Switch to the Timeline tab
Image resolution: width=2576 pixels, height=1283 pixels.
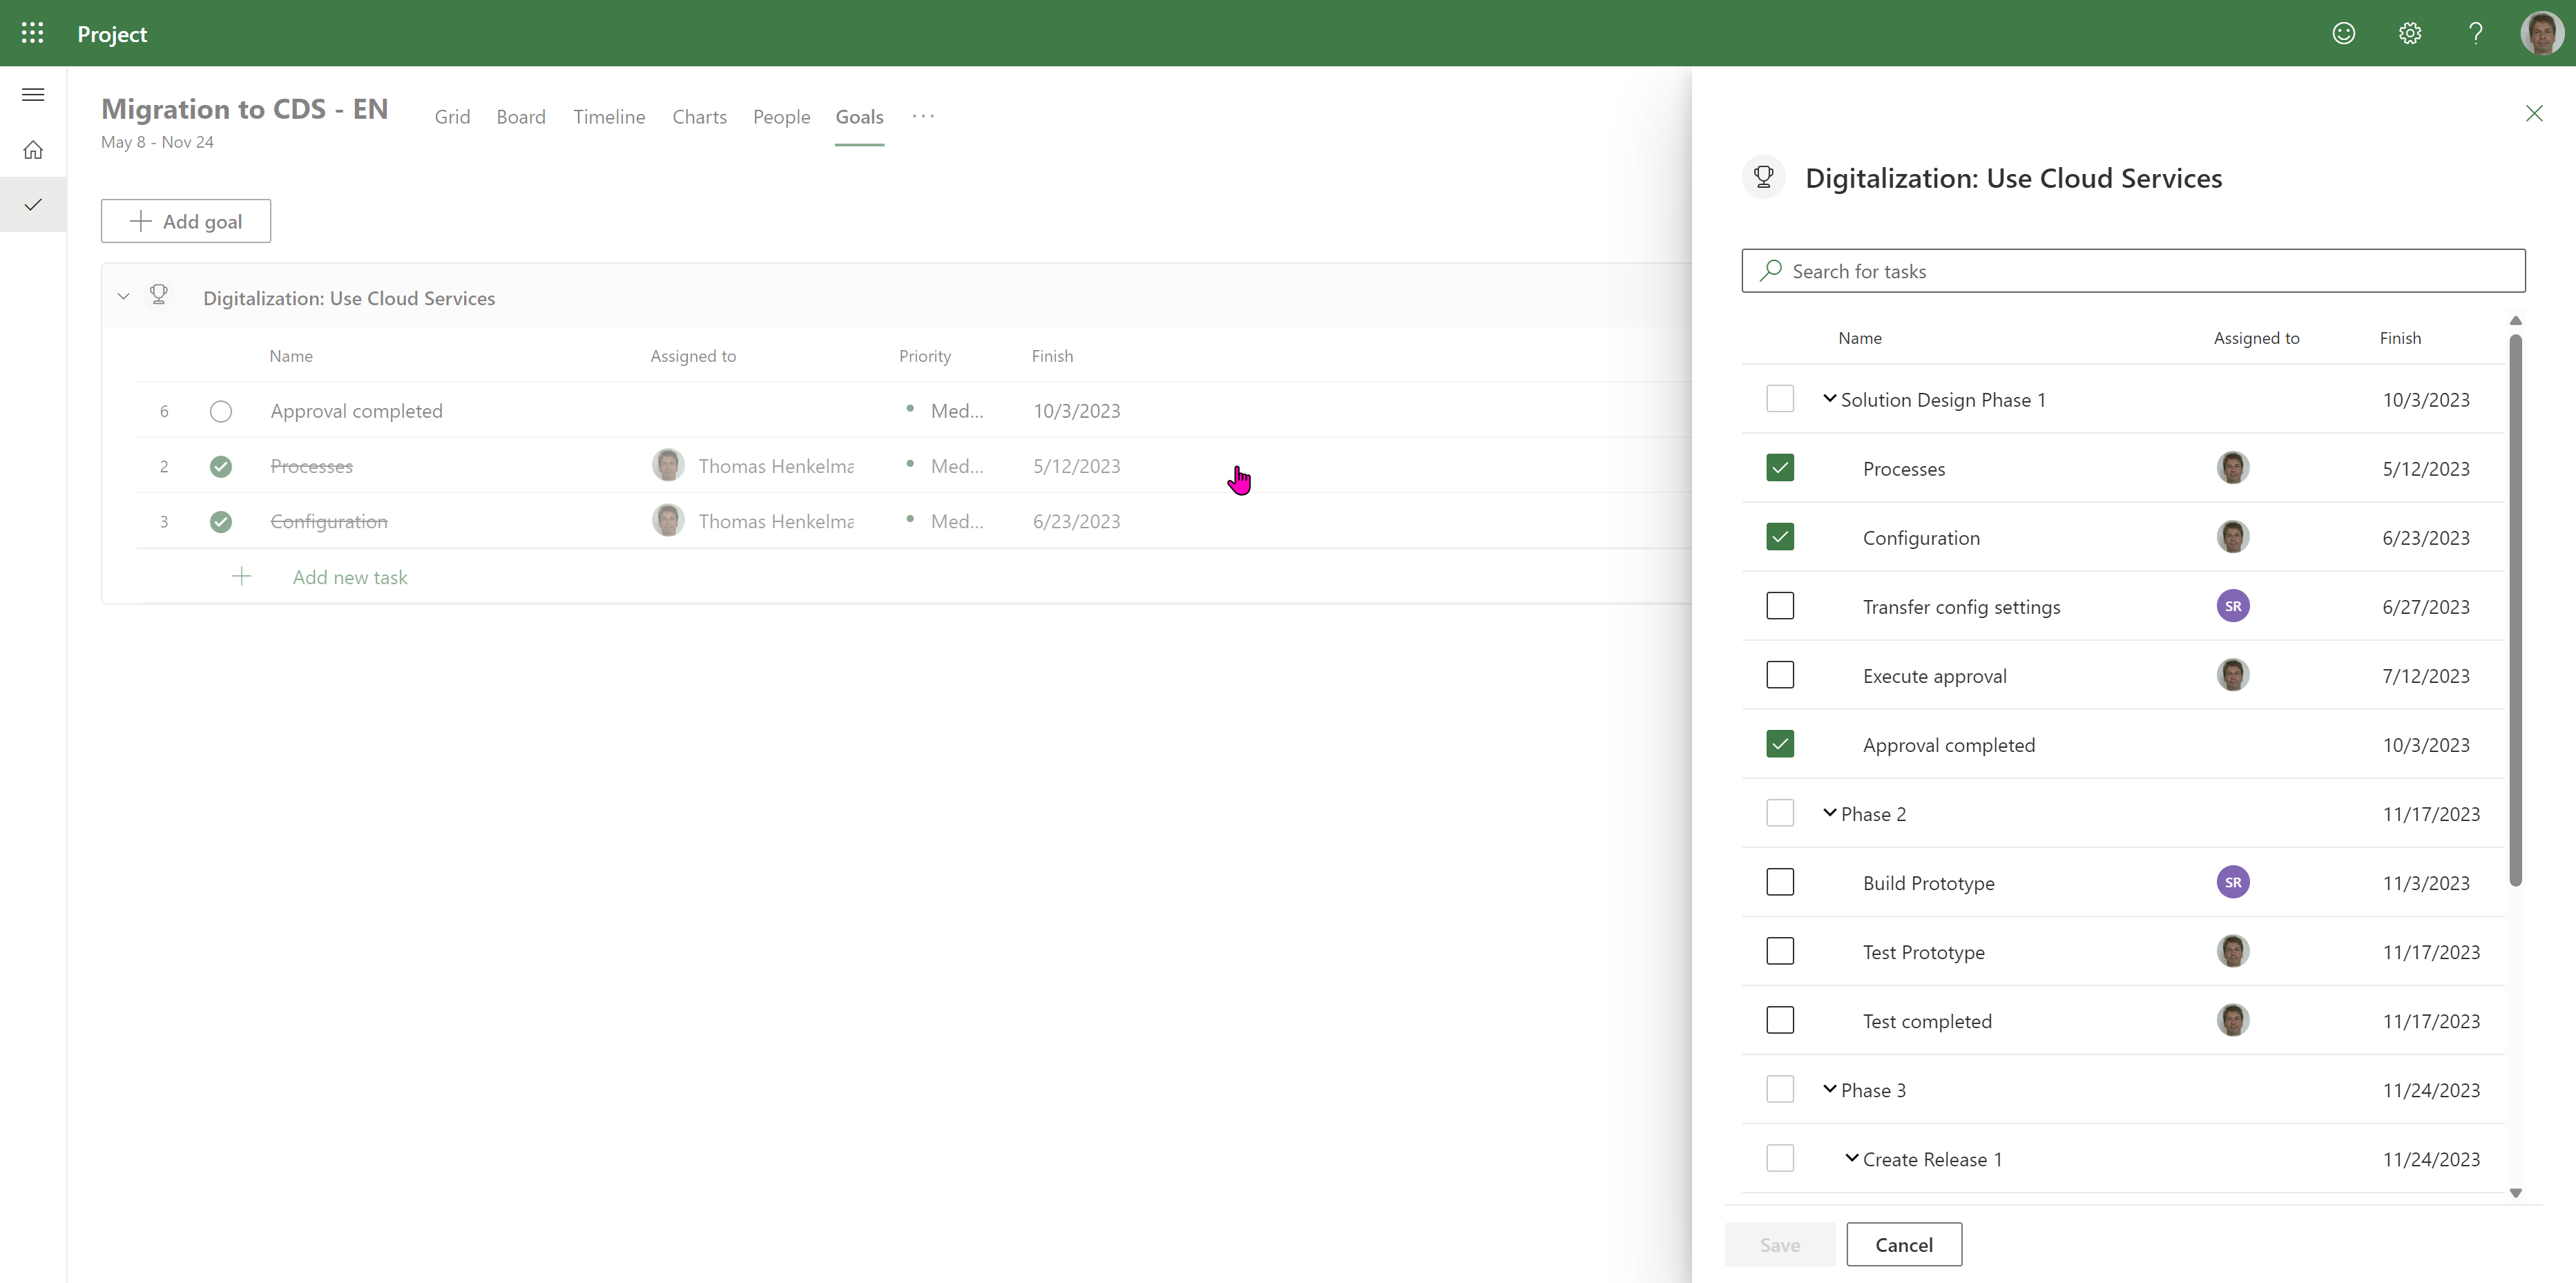609,117
